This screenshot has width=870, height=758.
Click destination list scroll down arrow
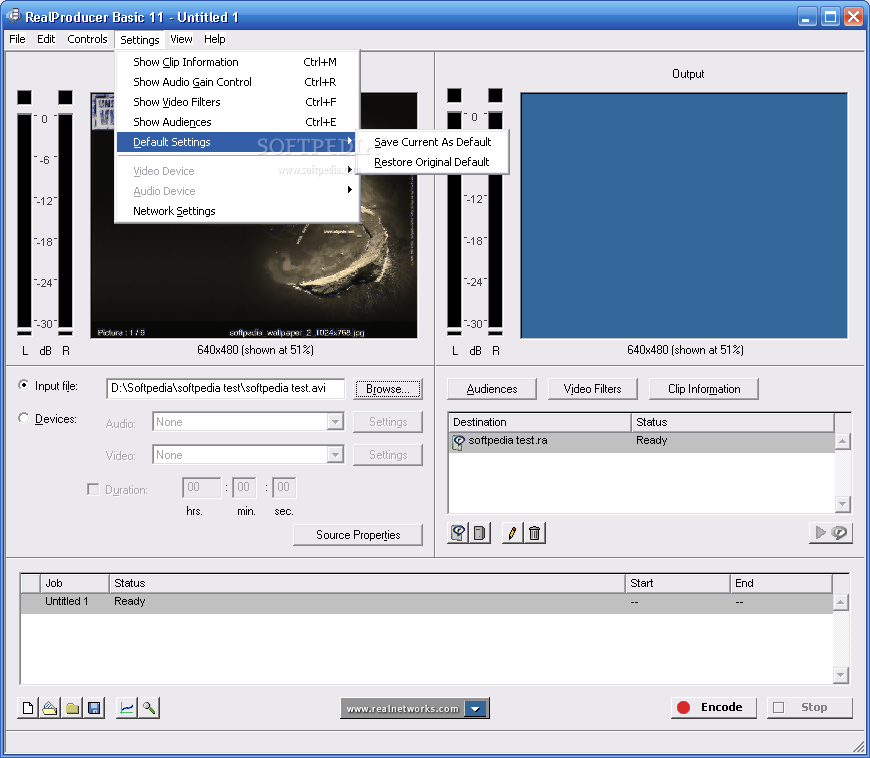click(x=842, y=504)
